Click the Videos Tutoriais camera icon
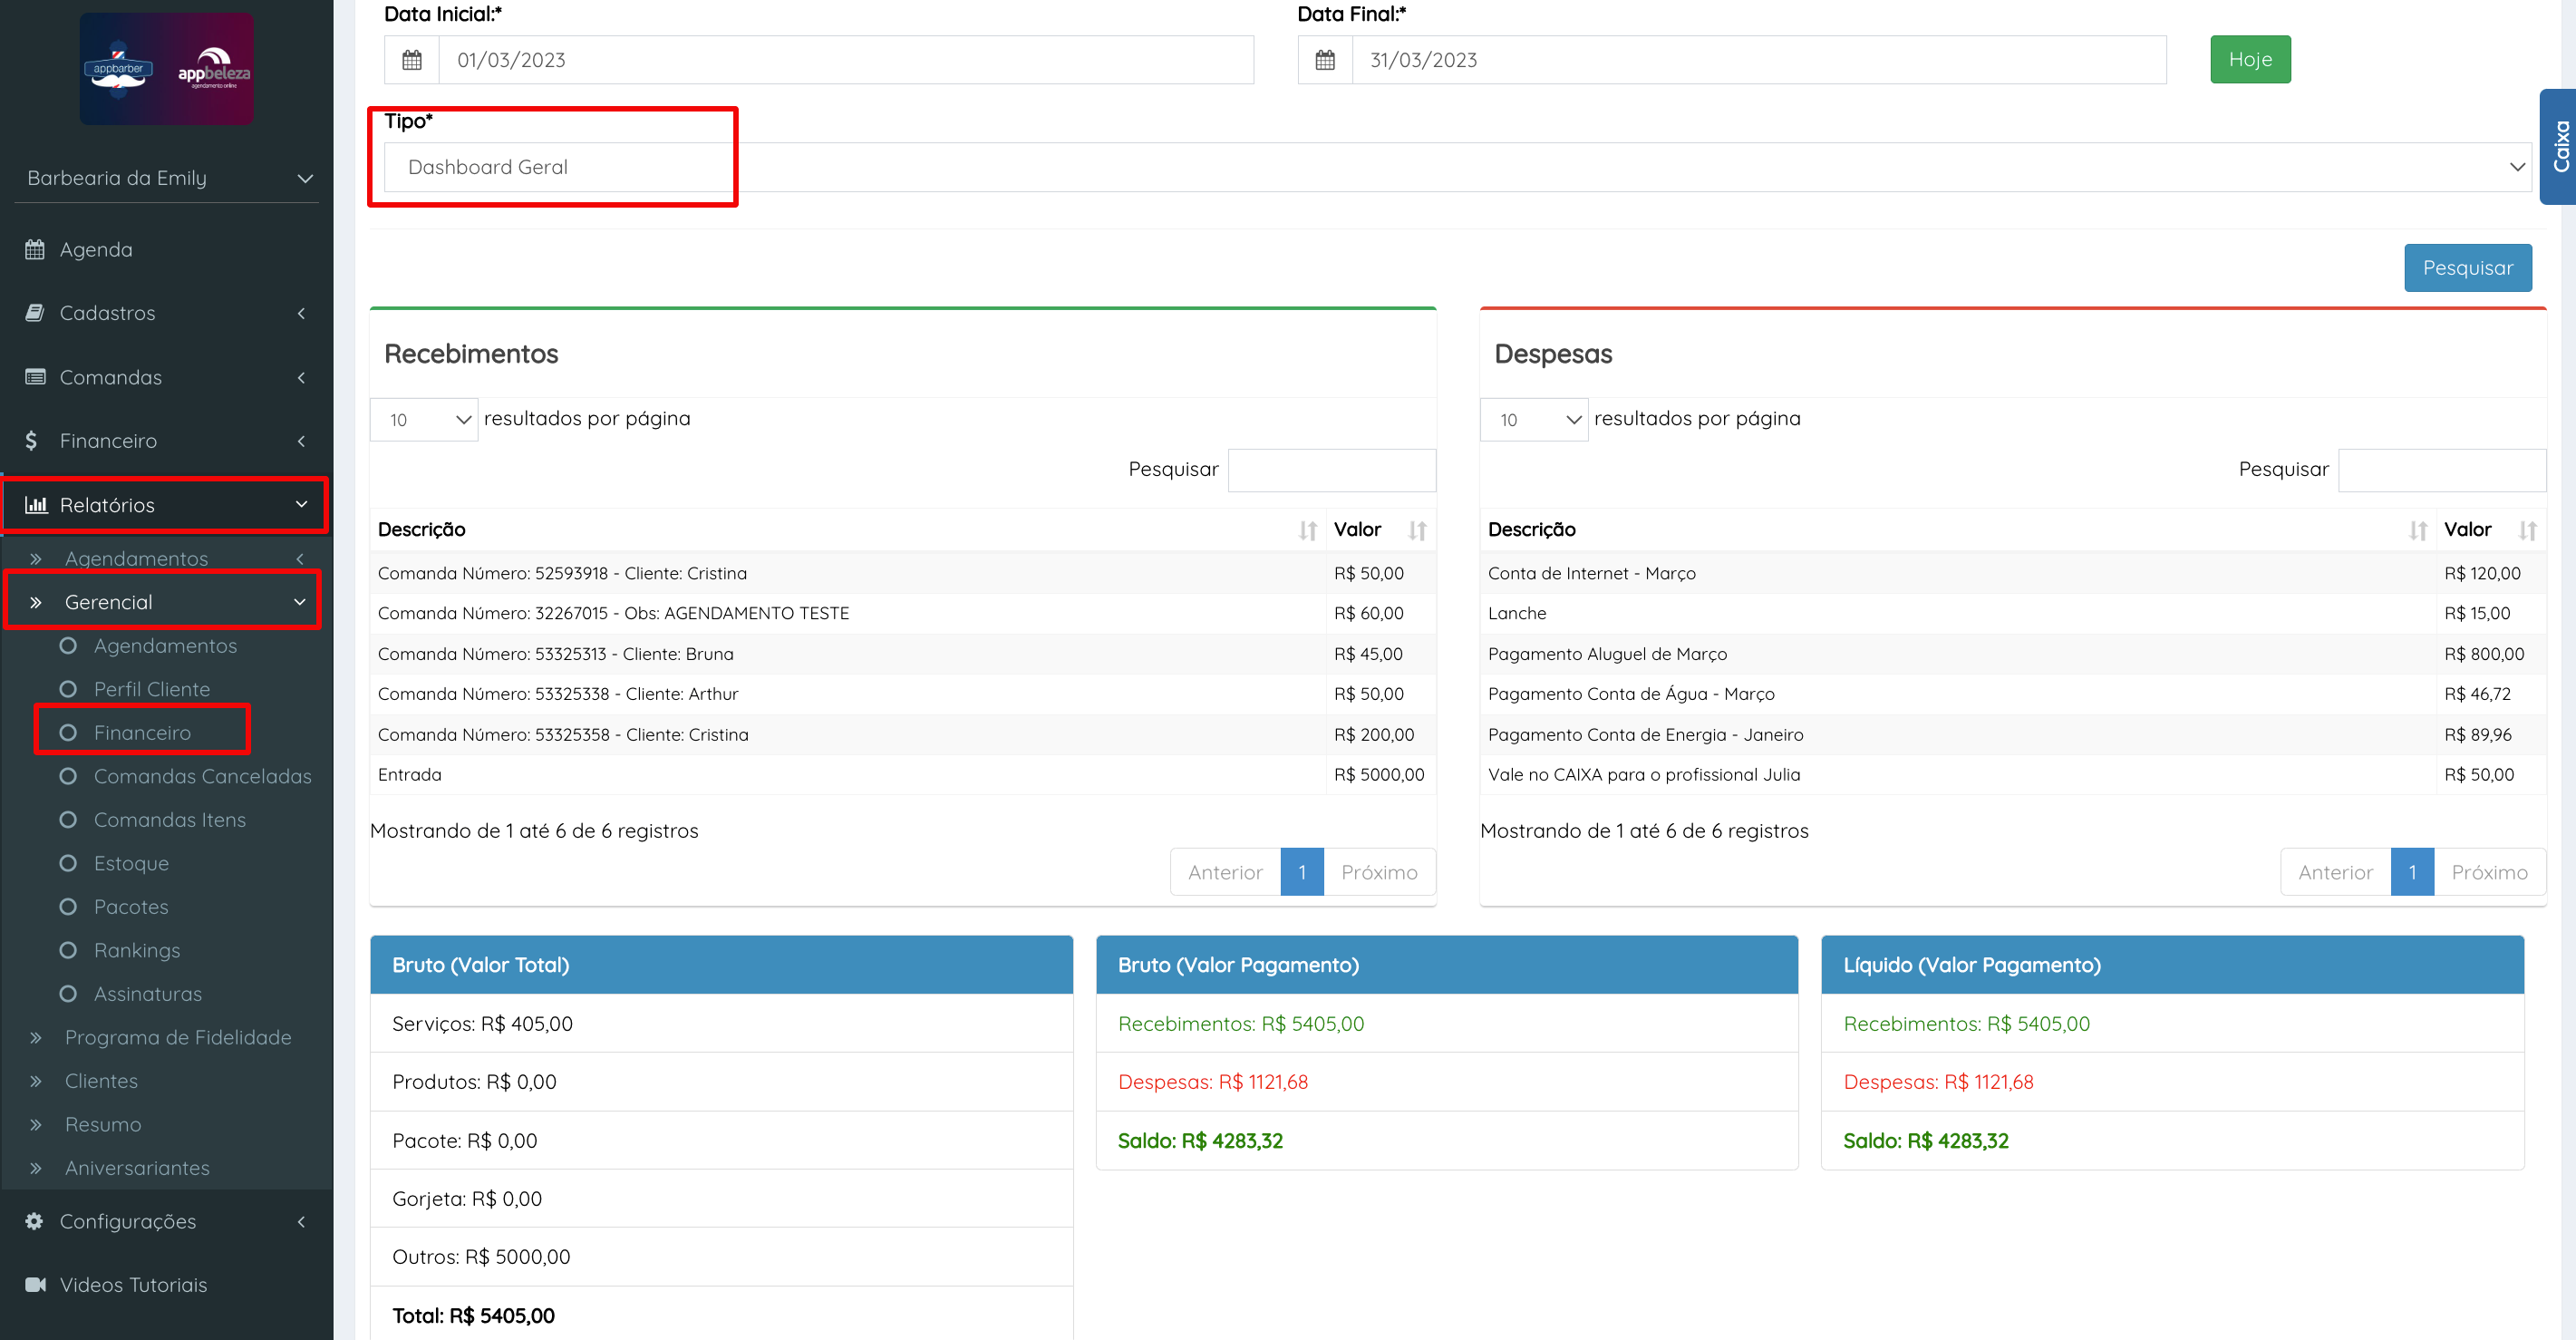Image resolution: width=2576 pixels, height=1340 pixels. [x=35, y=1284]
